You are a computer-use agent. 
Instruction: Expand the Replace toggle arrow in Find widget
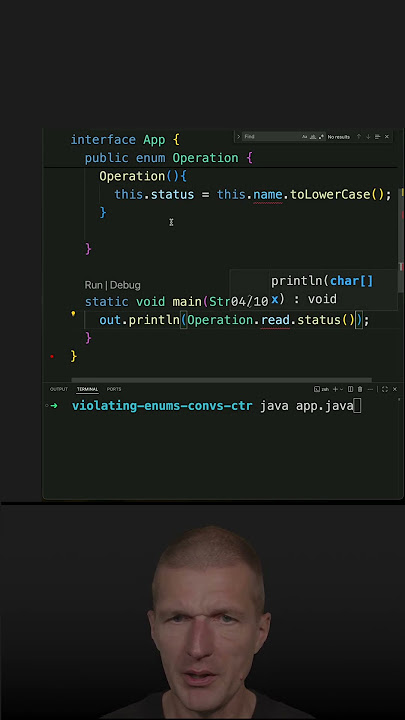click(238, 137)
